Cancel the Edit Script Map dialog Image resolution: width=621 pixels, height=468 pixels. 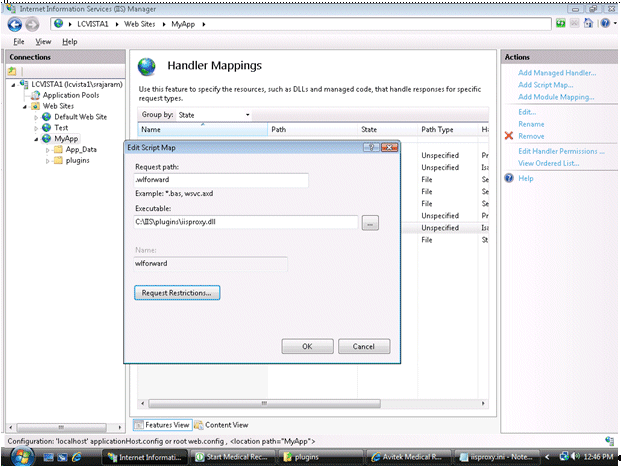point(364,346)
